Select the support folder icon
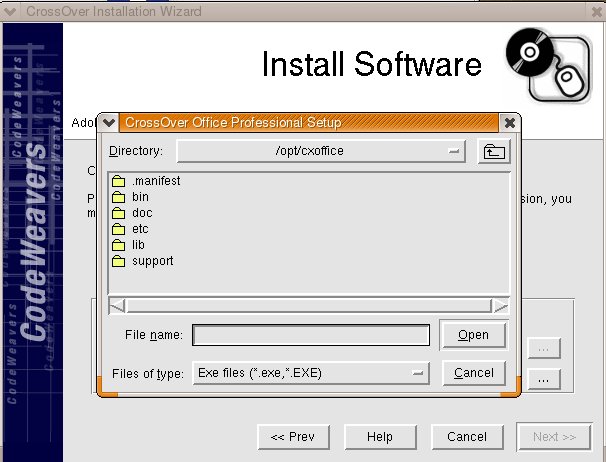The image size is (606, 462). click(x=118, y=261)
